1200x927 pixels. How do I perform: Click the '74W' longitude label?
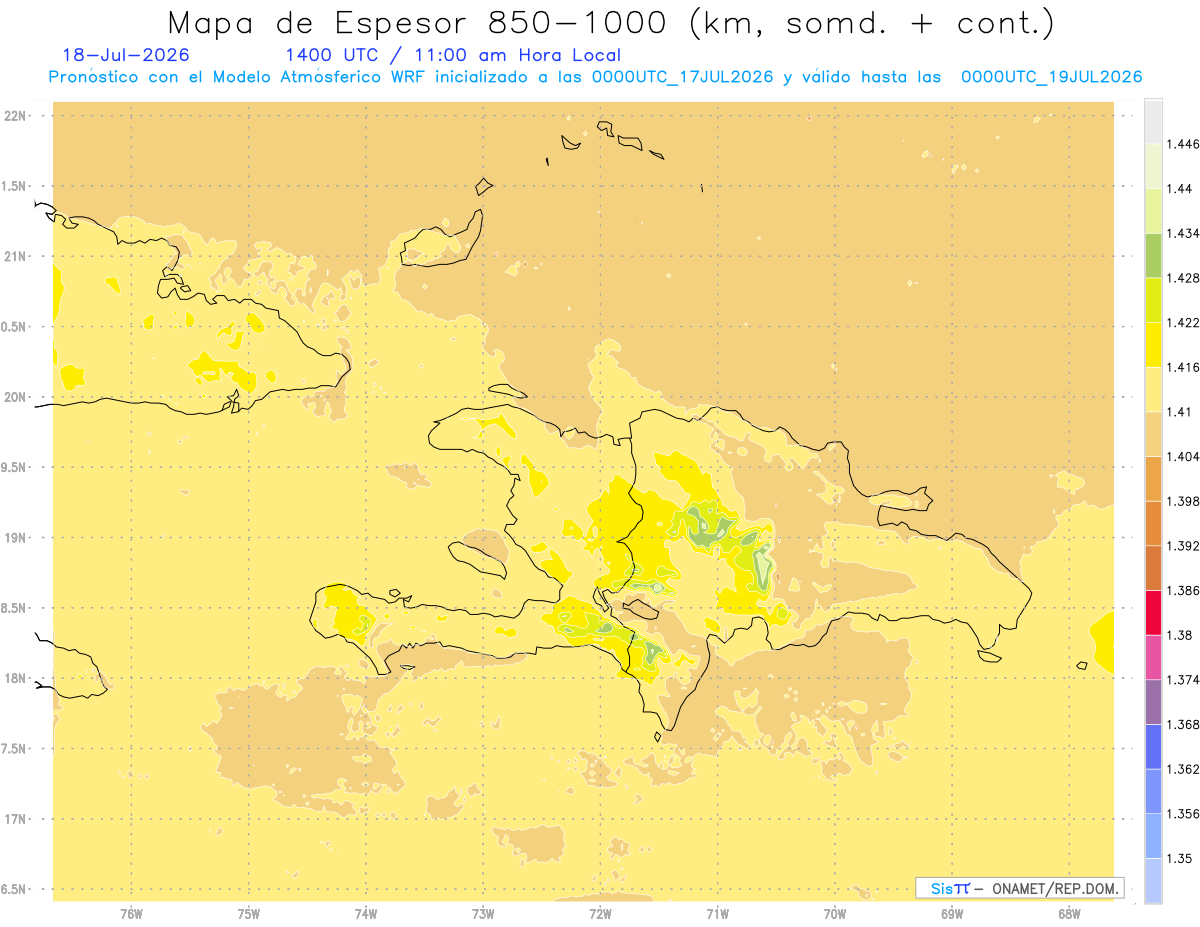[366, 914]
